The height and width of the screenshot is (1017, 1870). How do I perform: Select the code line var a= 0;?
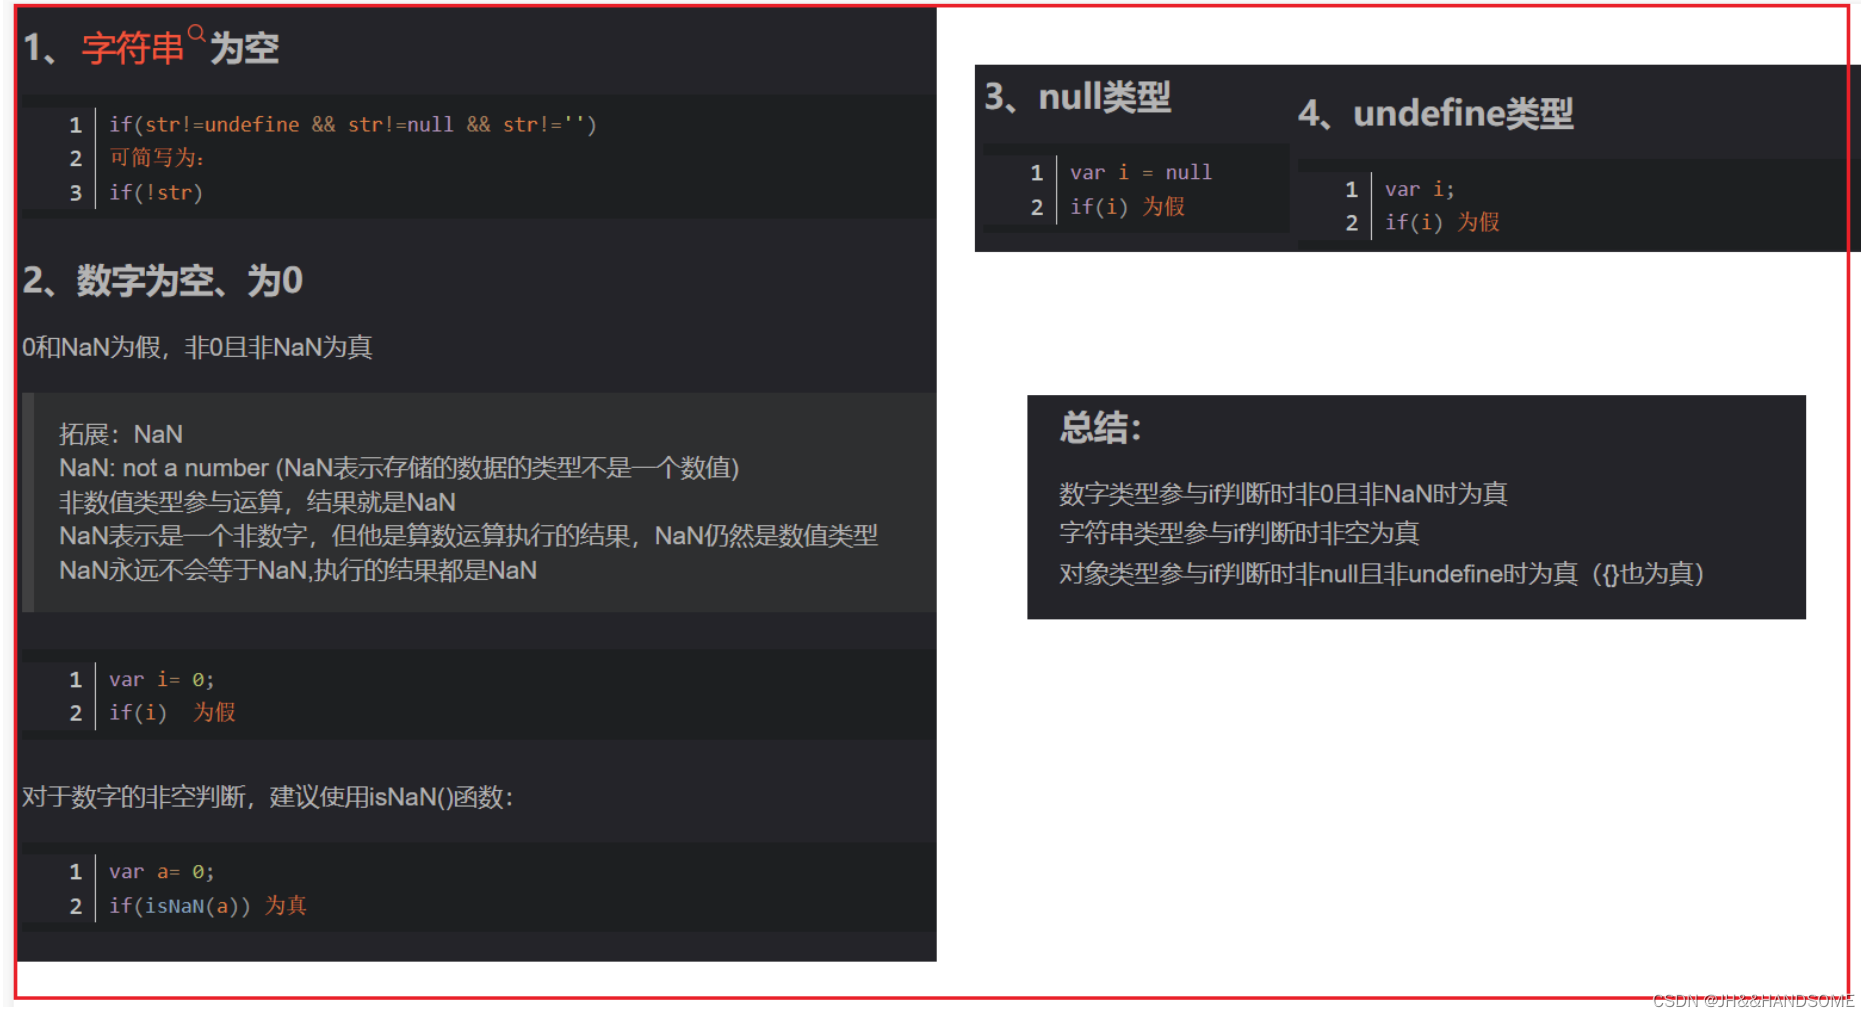point(162,872)
